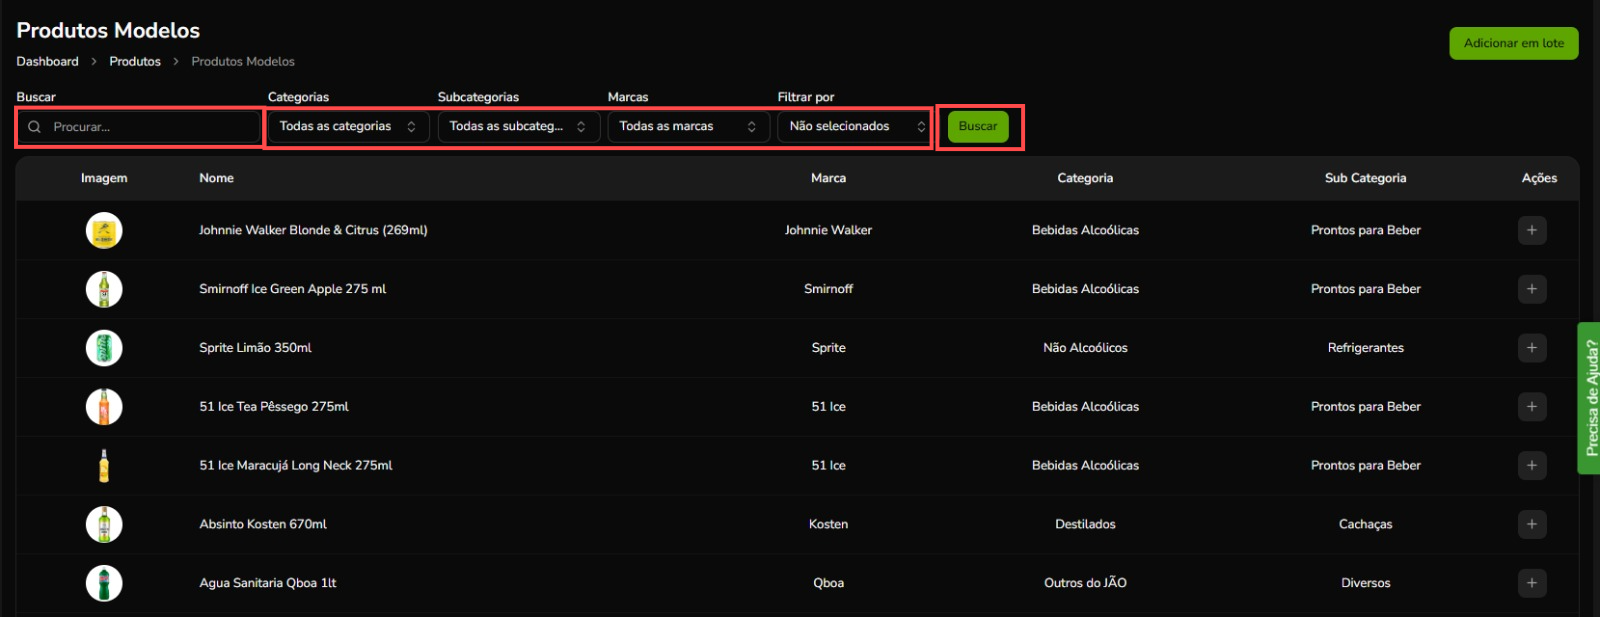Add 51 Ice Tea Pêssego via plus icon
Screen dimensions: 1600x617
pos(1531,407)
